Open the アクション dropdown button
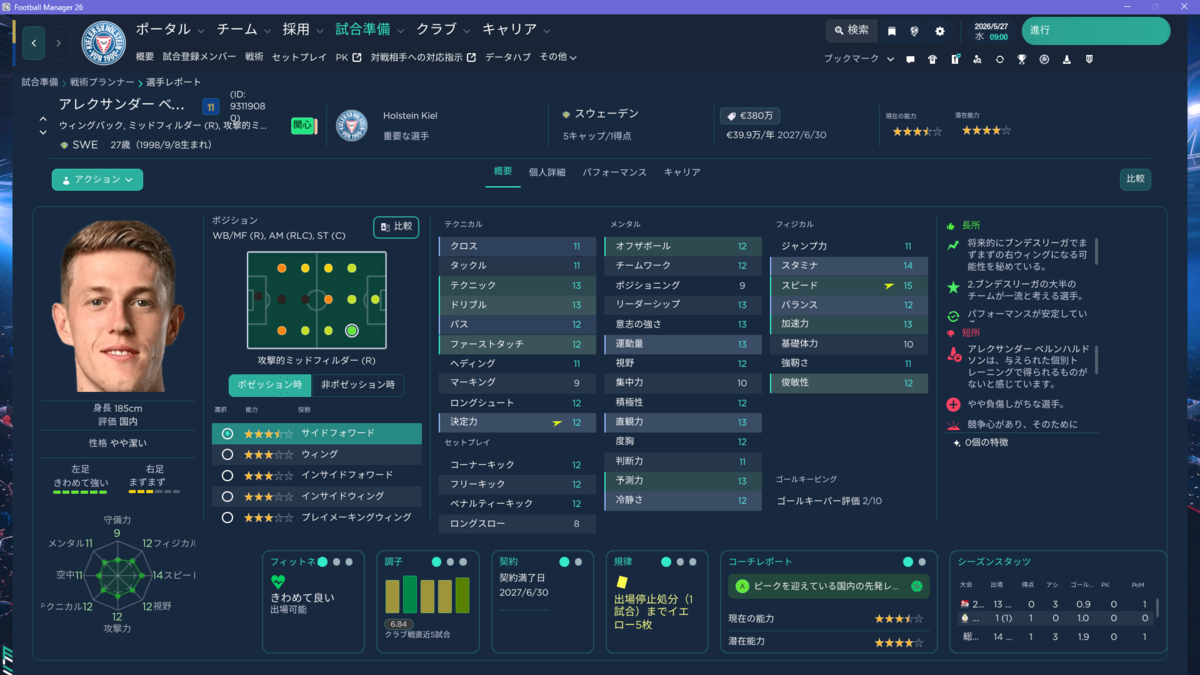This screenshot has width=1200, height=675. click(97, 180)
